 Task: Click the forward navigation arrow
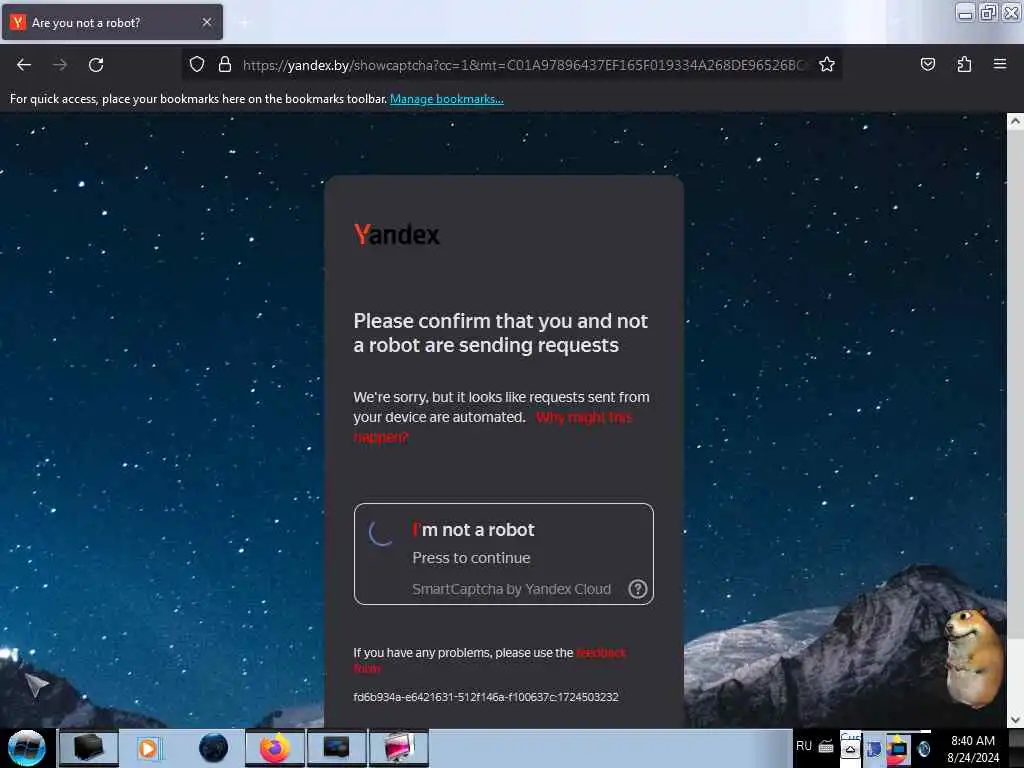pos(60,65)
